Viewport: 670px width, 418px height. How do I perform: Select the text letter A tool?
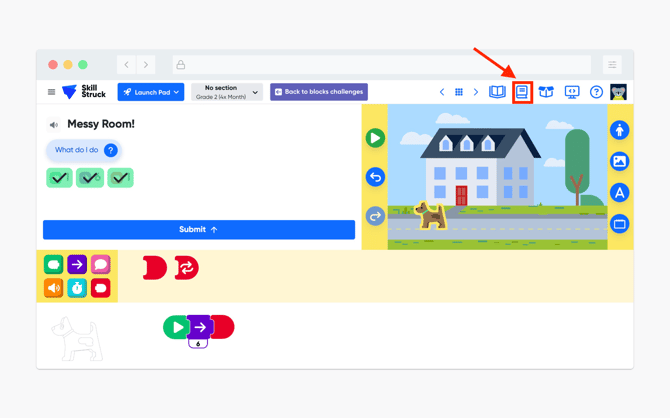[x=620, y=193]
